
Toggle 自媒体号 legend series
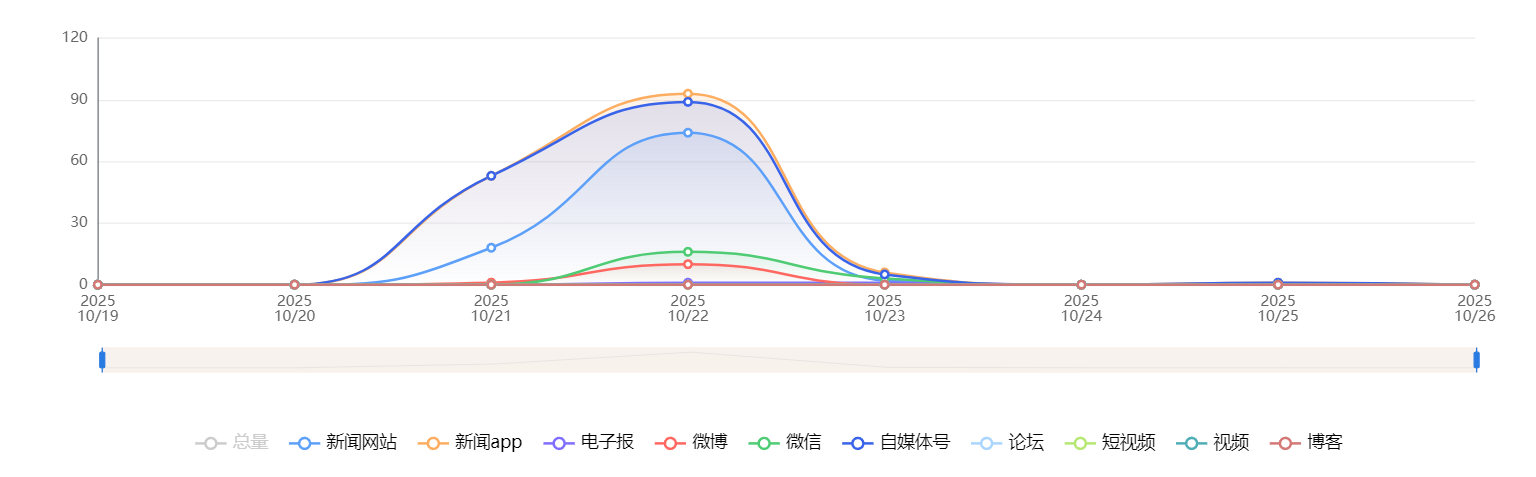click(895, 443)
